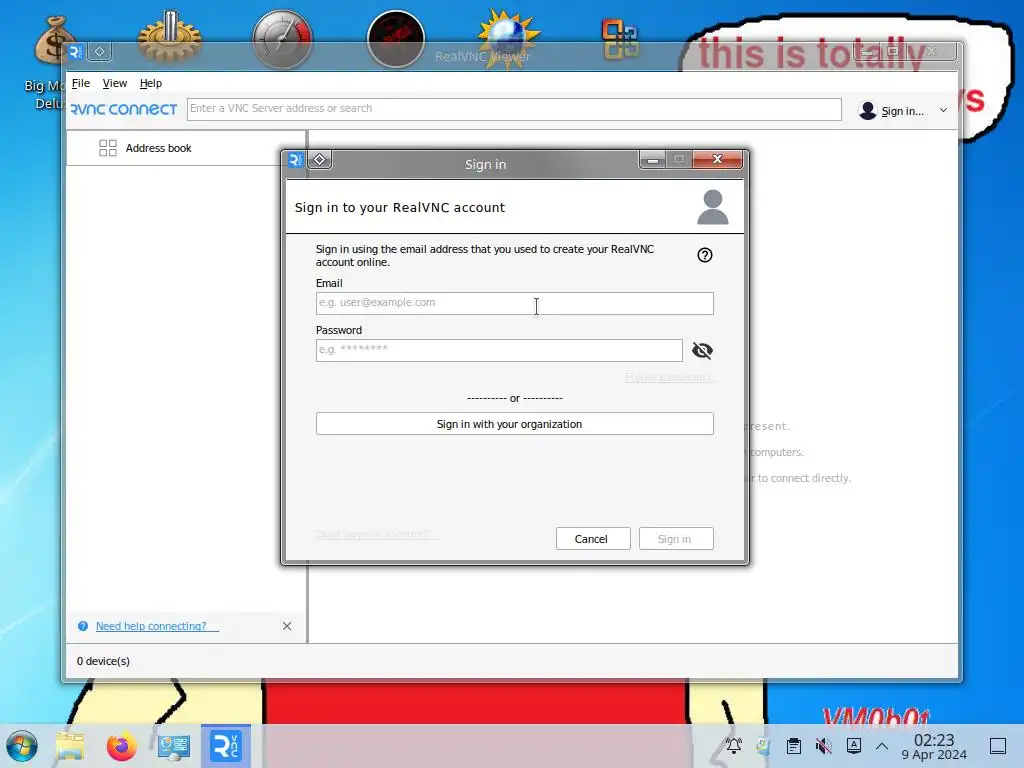The height and width of the screenshot is (768, 1024).
Task: Click the RVNC Connect logo
Action: pos(123,109)
